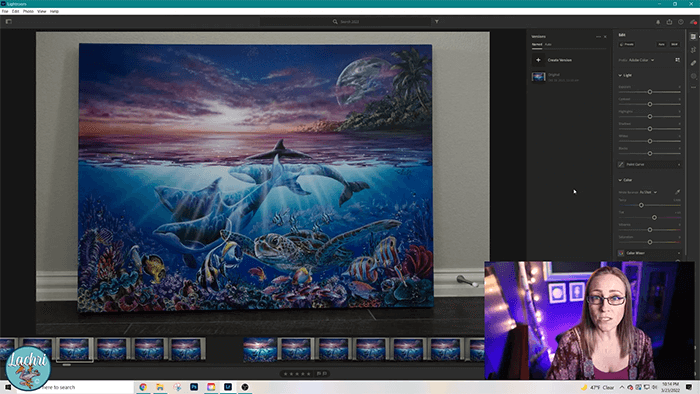Open the filter funnel icon beside search
Viewport: 700px width, 394px height.
pos(437,21)
